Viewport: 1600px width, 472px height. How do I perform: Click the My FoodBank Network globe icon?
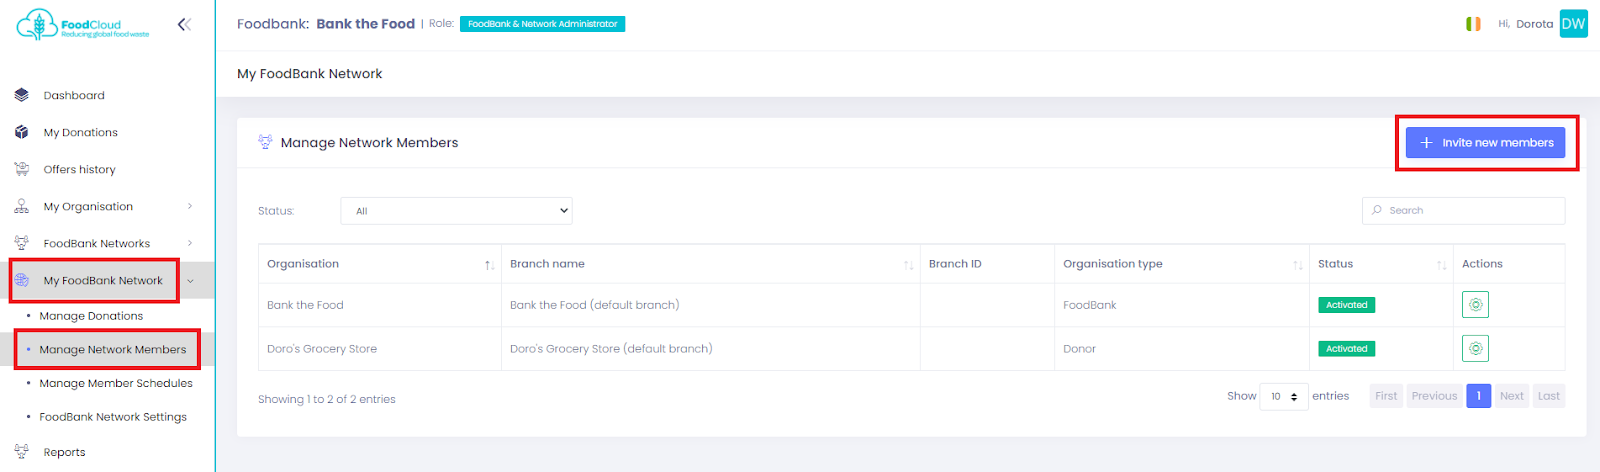pyautogui.click(x=21, y=280)
